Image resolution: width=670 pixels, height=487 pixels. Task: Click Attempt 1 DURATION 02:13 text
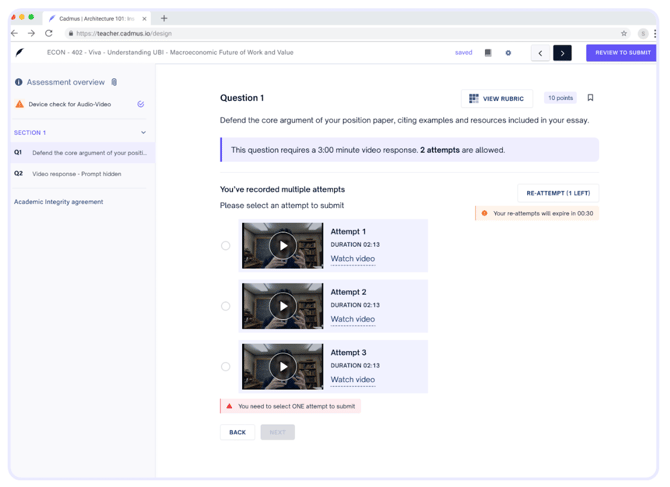click(x=355, y=245)
